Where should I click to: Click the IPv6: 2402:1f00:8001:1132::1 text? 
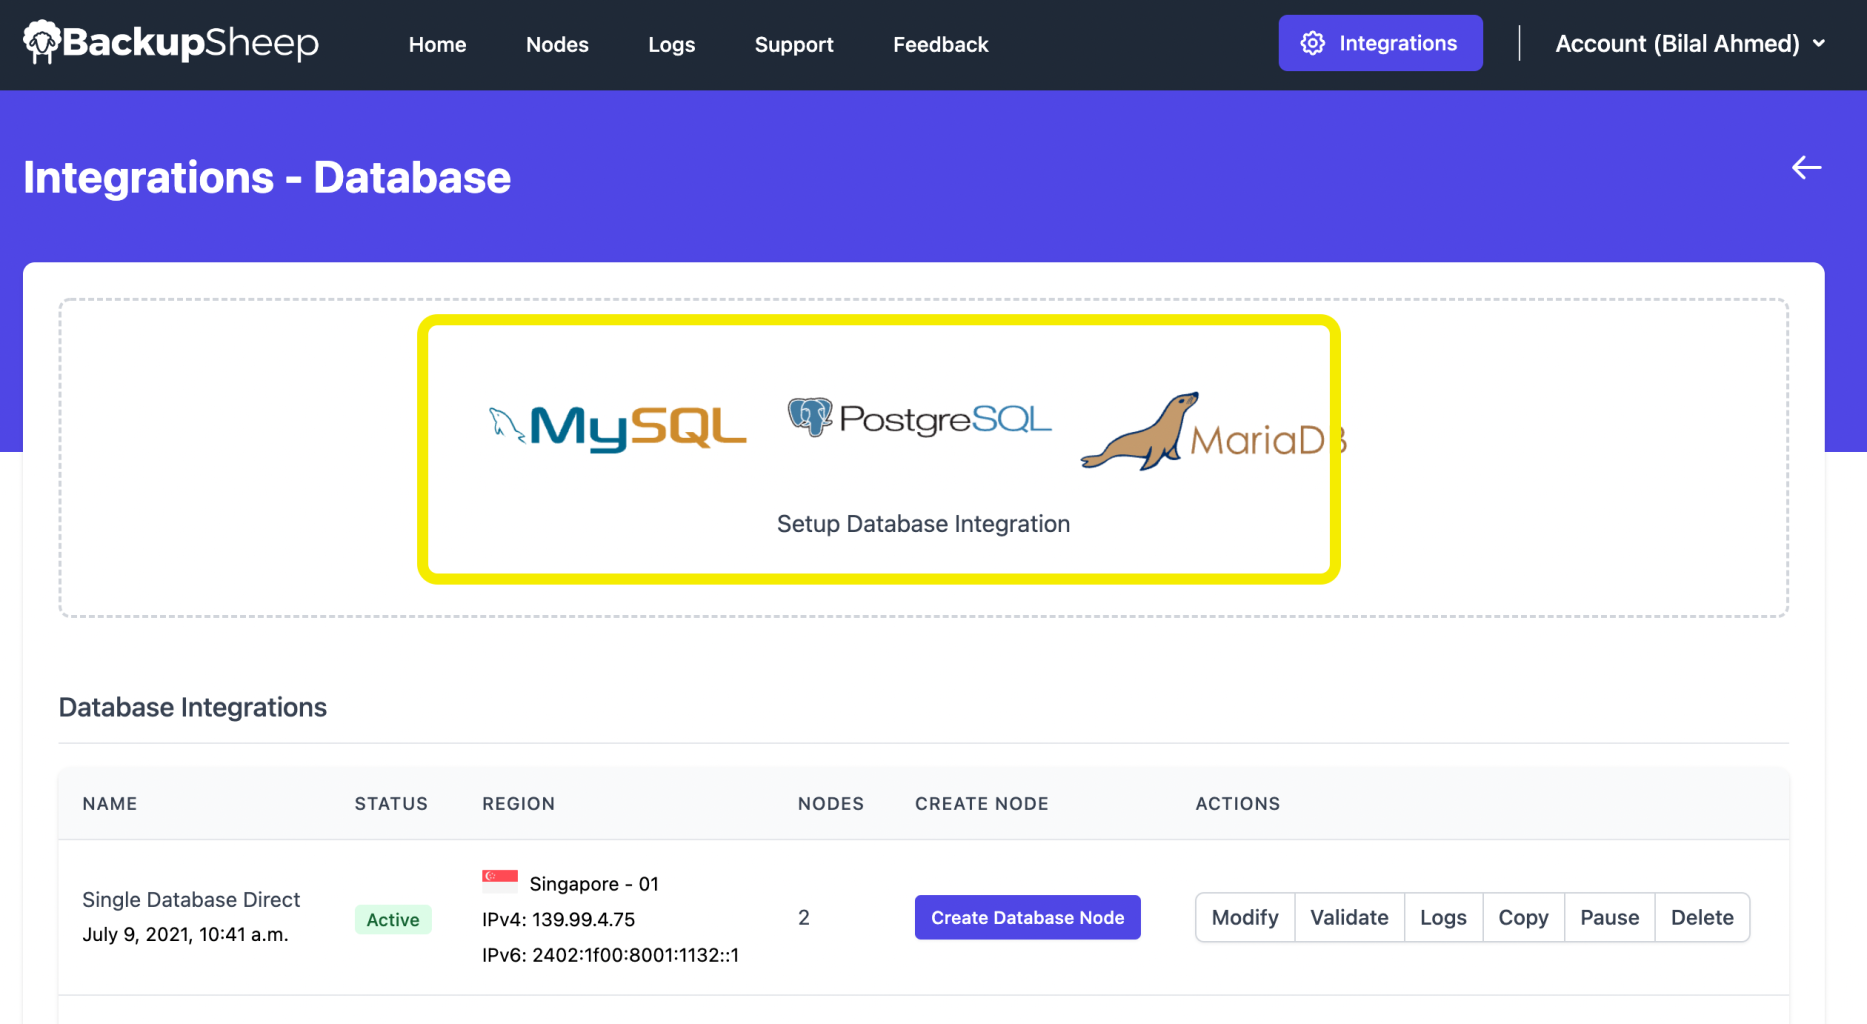pyautogui.click(x=610, y=955)
